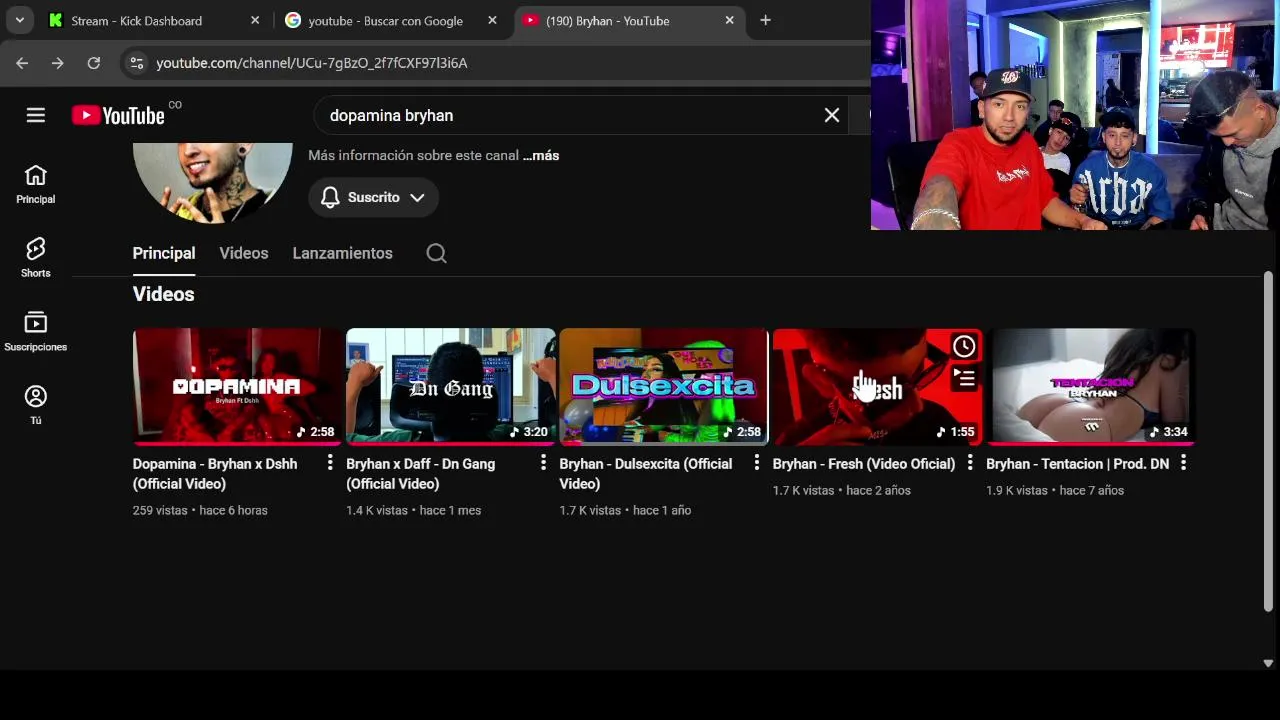This screenshot has height=720, width=1280.
Task: Open the browser tab search dropdown
Action: (19, 20)
